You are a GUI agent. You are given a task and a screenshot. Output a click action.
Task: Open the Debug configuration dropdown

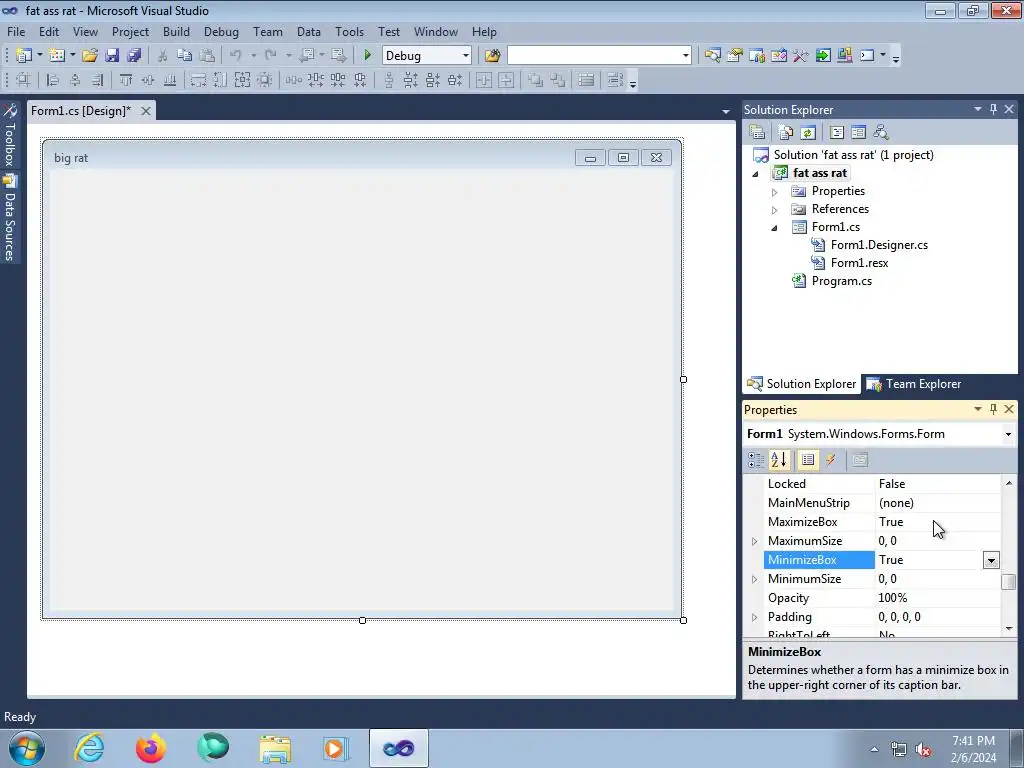(466, 56)
